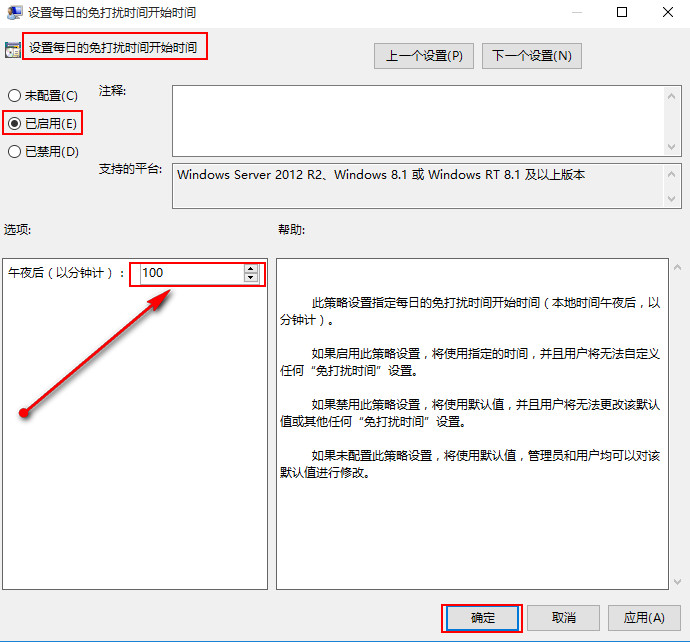Viewport: 690px width, 642px height.
Task: Open 下一个设置(N)
Action: point(531,56)
